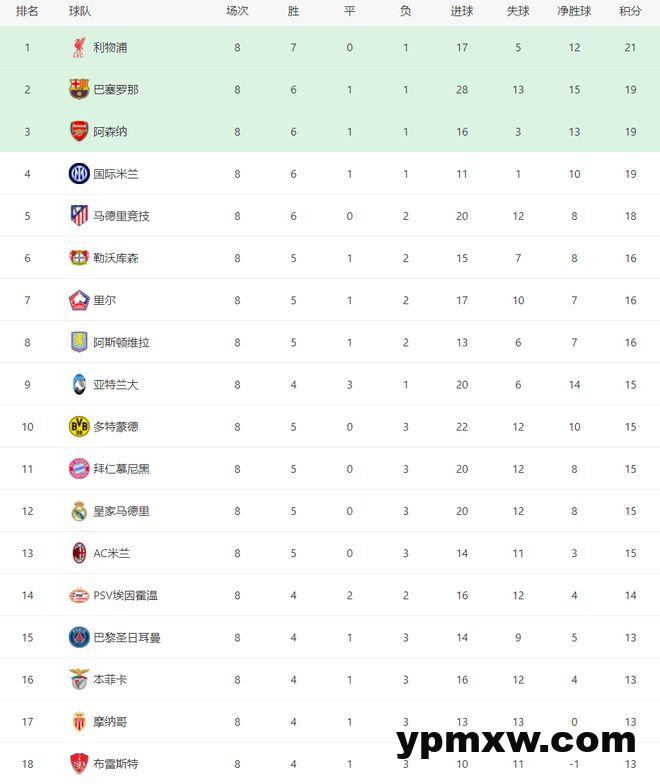Click the Real Madrid crest icon
Screen dimensions: 660x784
pos(79,511)
